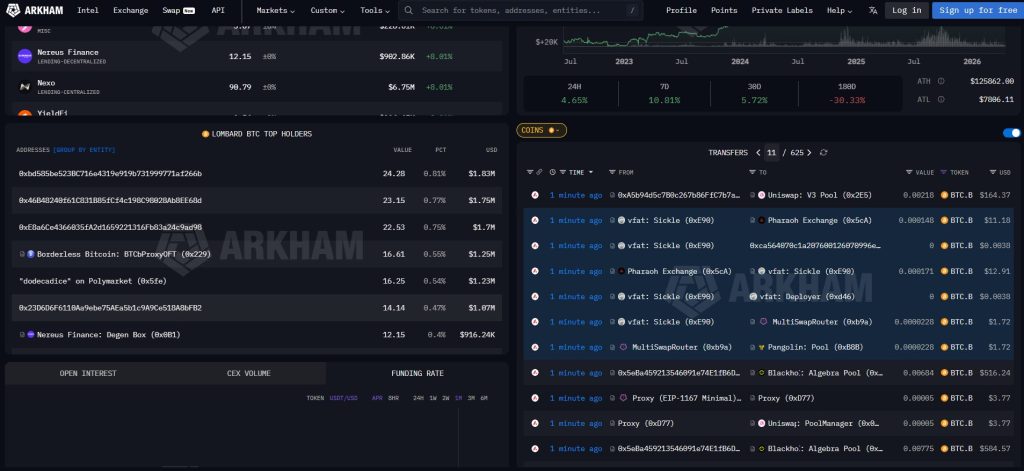Click the Nexo logo icon
This screenshot has height=471, width=1024.
coord(25,87)
